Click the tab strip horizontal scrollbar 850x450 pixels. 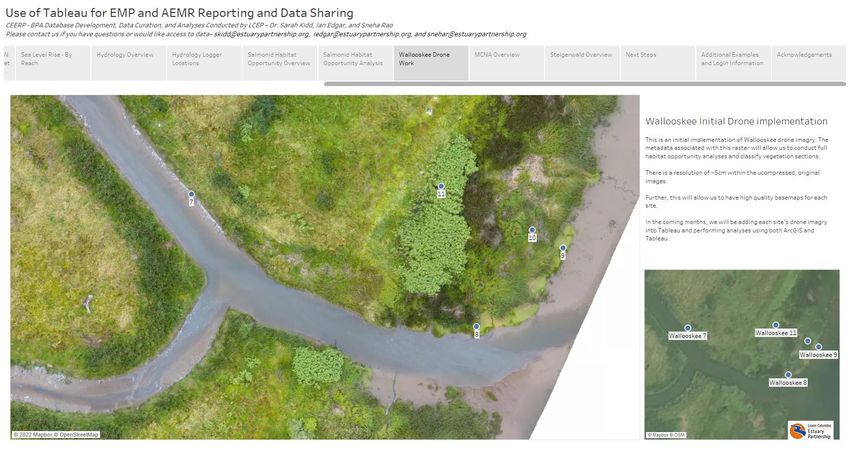tap(585, 84)
